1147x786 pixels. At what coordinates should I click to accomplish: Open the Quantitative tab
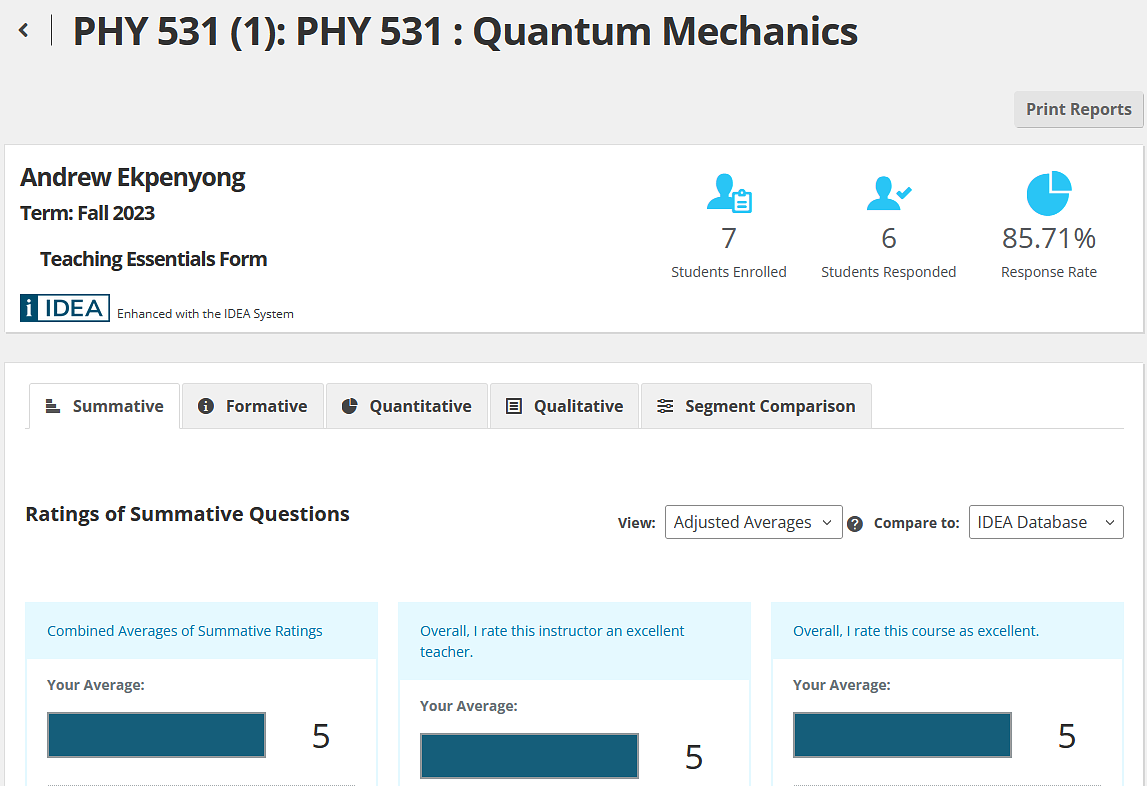coord(407,406)
